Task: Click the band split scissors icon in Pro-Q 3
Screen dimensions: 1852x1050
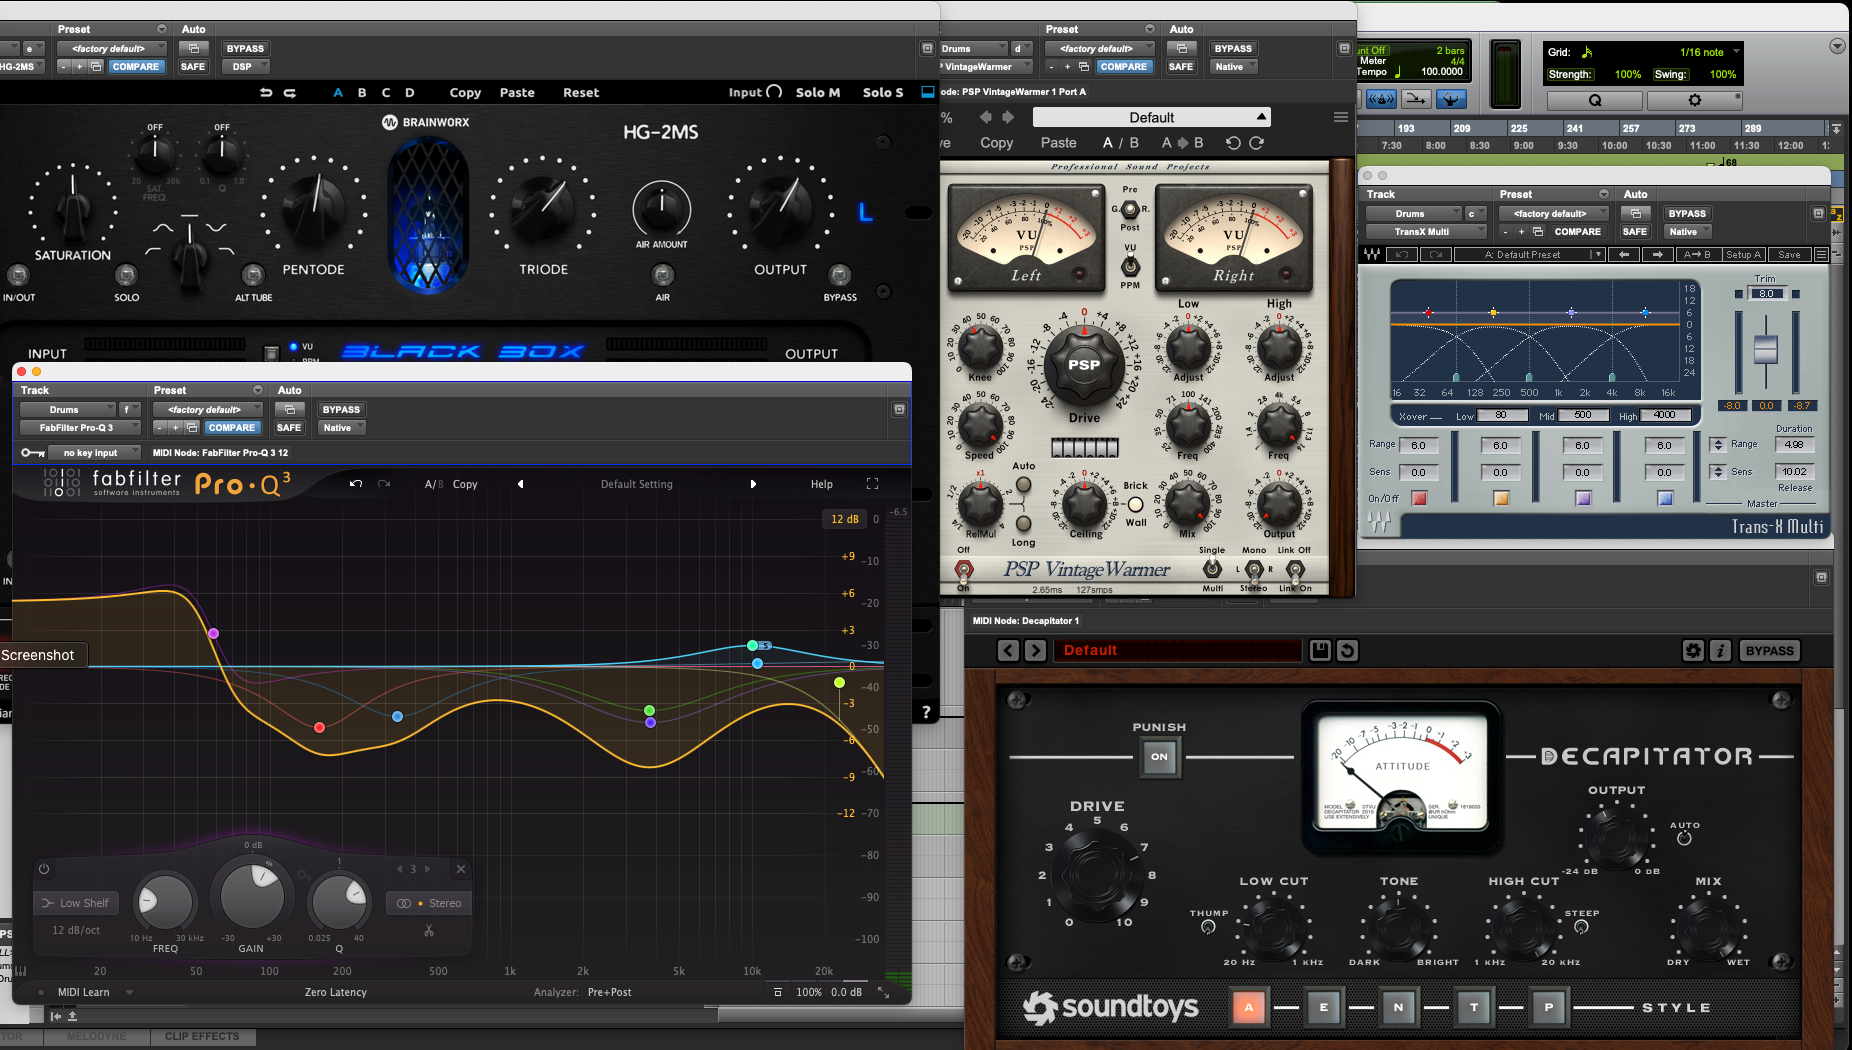Action: (429, 930)
